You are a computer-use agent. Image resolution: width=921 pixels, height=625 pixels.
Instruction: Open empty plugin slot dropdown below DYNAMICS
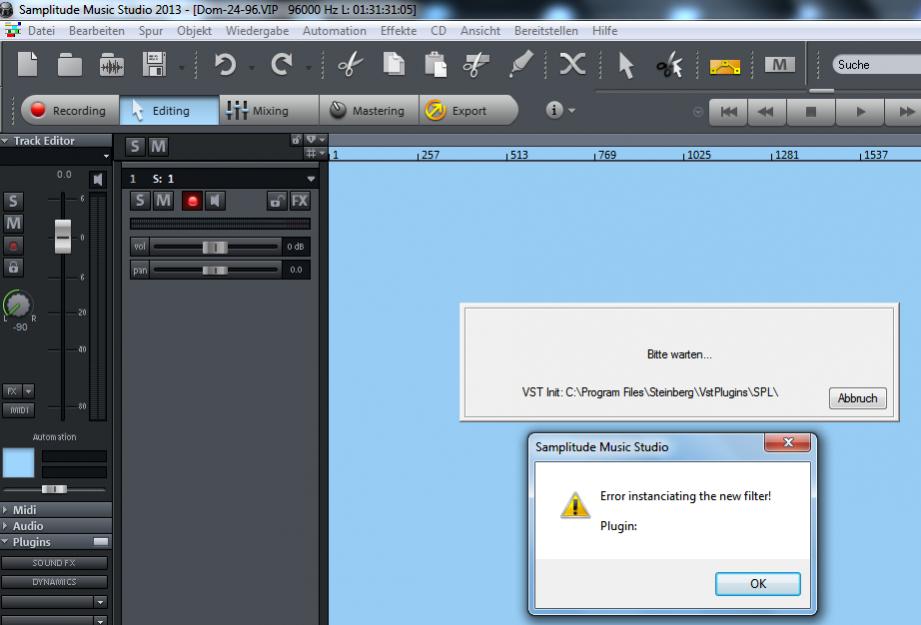(100, 602)
